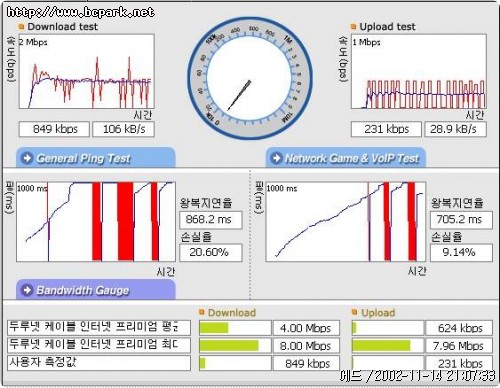
Task: Click the orange bullet beside Upload test
Action: [x=353, y=26]
